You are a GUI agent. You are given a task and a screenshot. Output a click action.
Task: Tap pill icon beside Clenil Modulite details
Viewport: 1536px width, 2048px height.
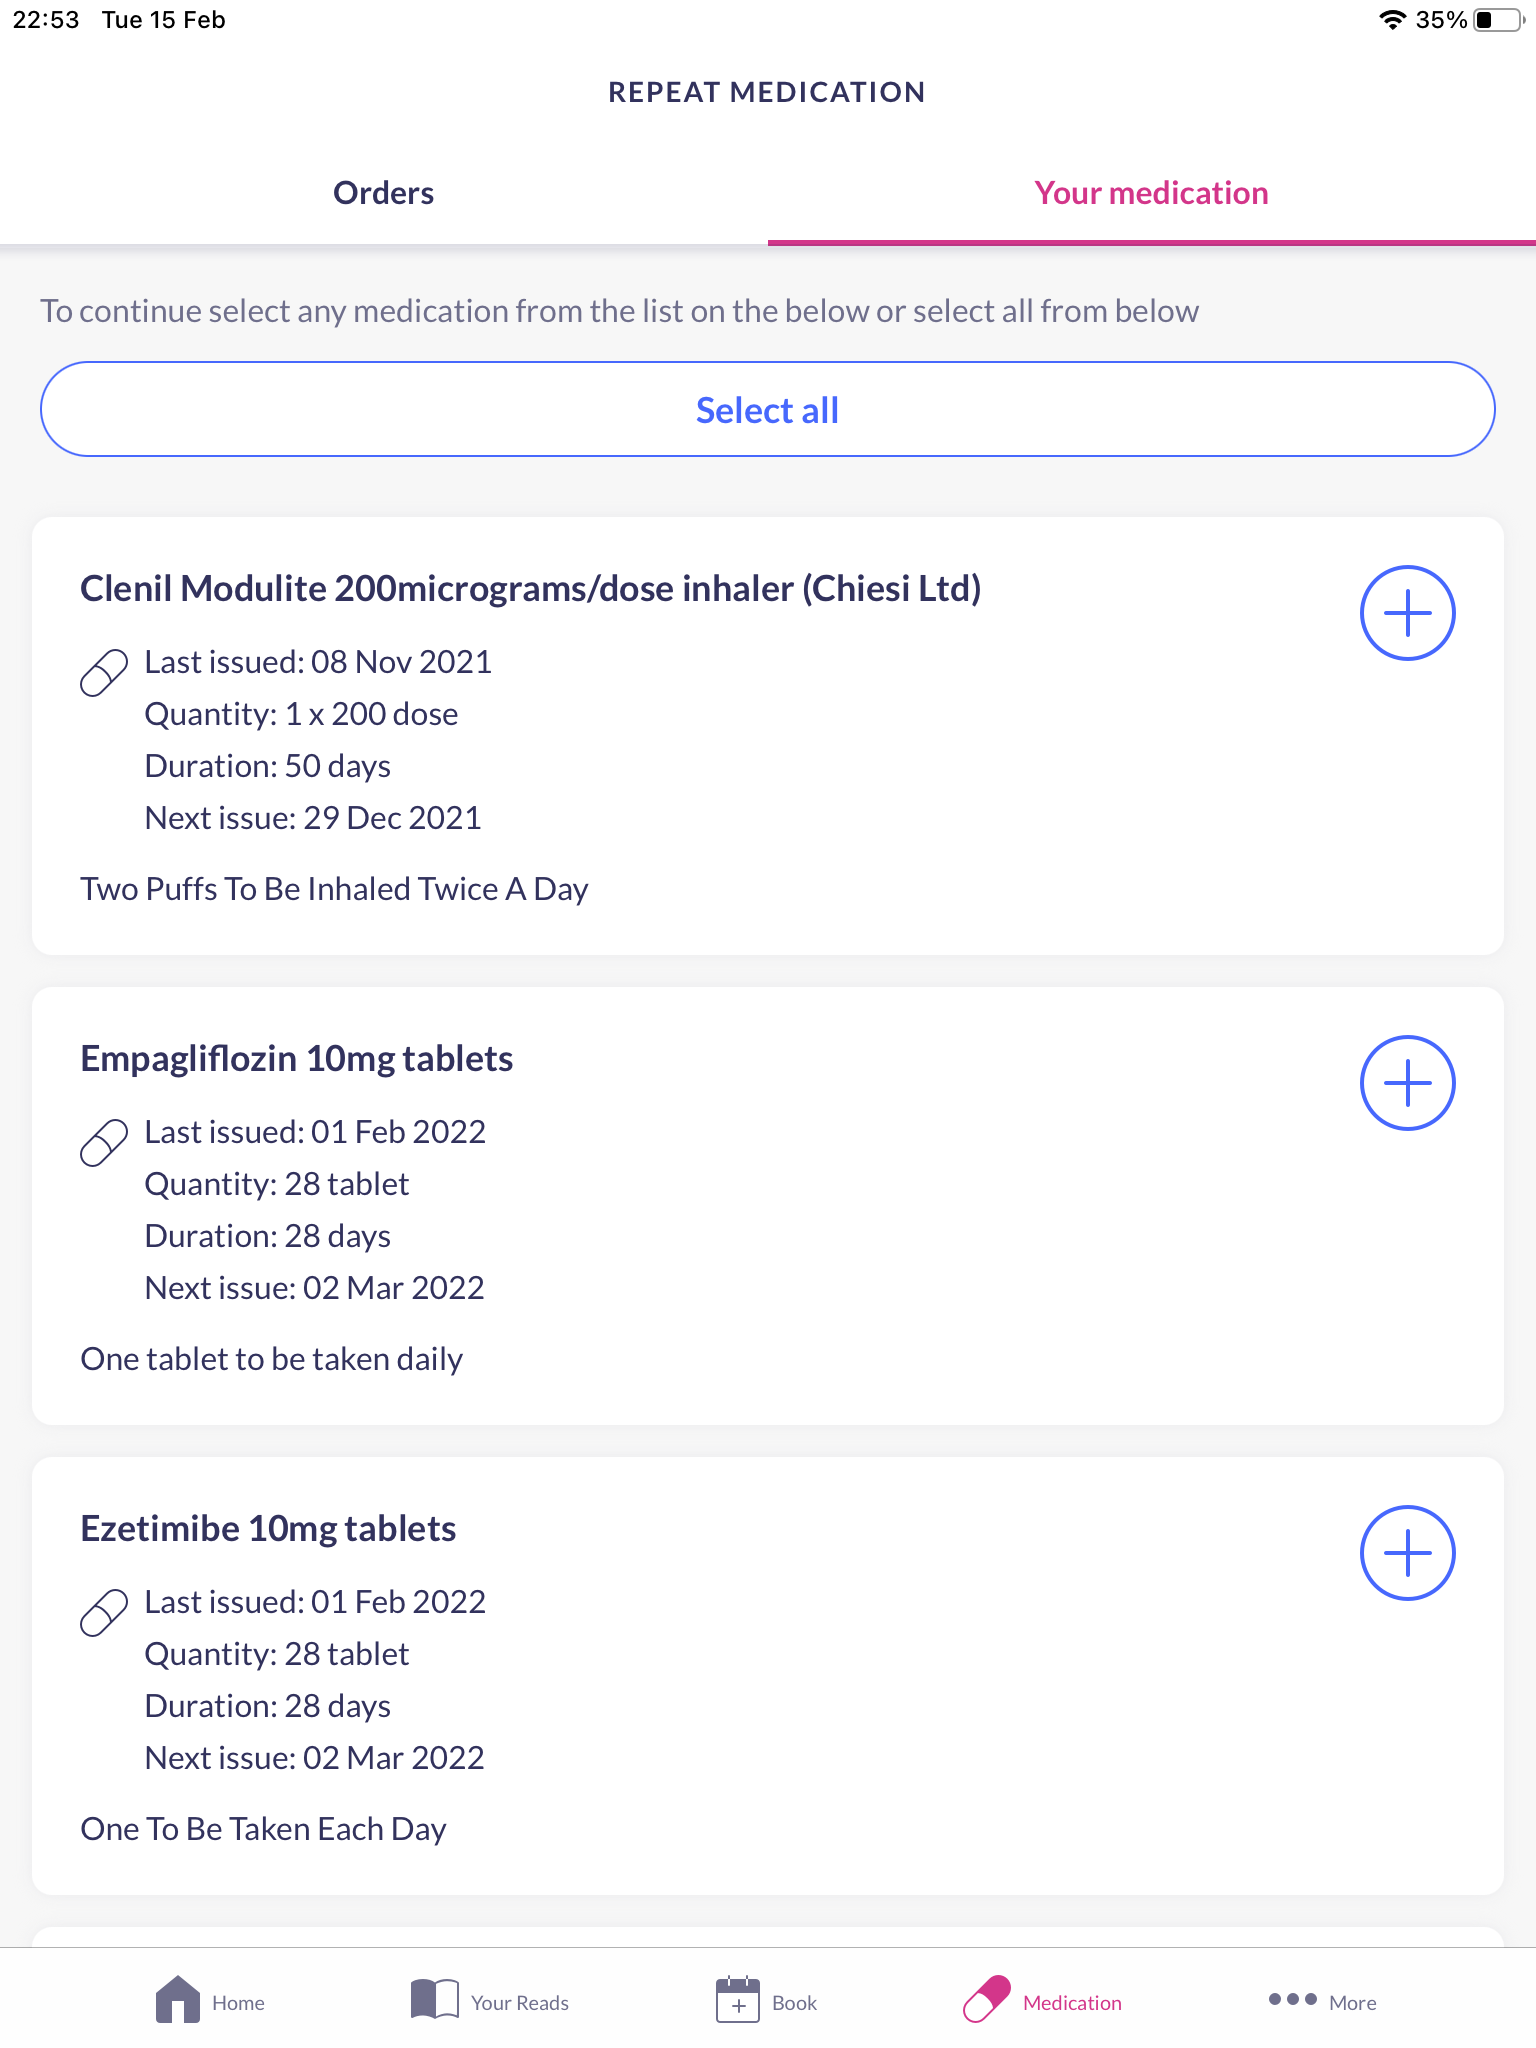(104, 672)
